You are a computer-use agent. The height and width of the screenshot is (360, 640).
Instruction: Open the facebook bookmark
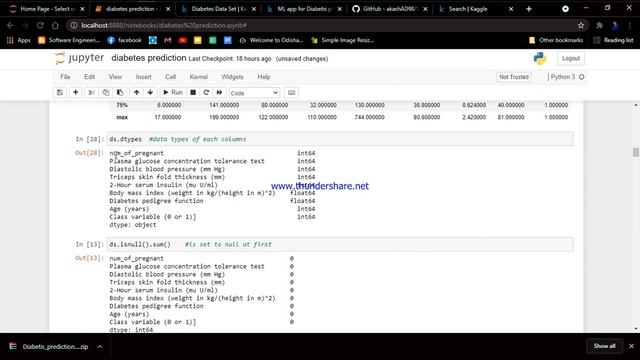click(x=124, y=40)
